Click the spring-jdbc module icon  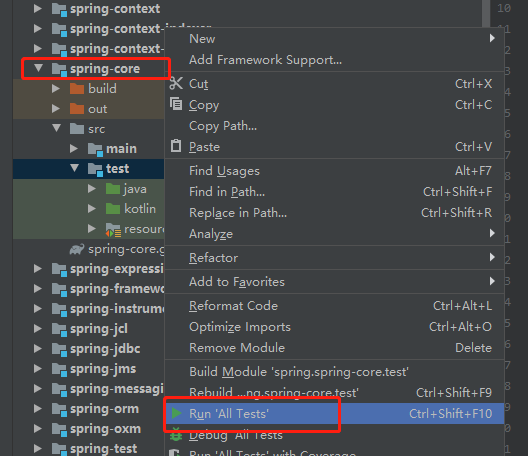(x=59, y=349)
